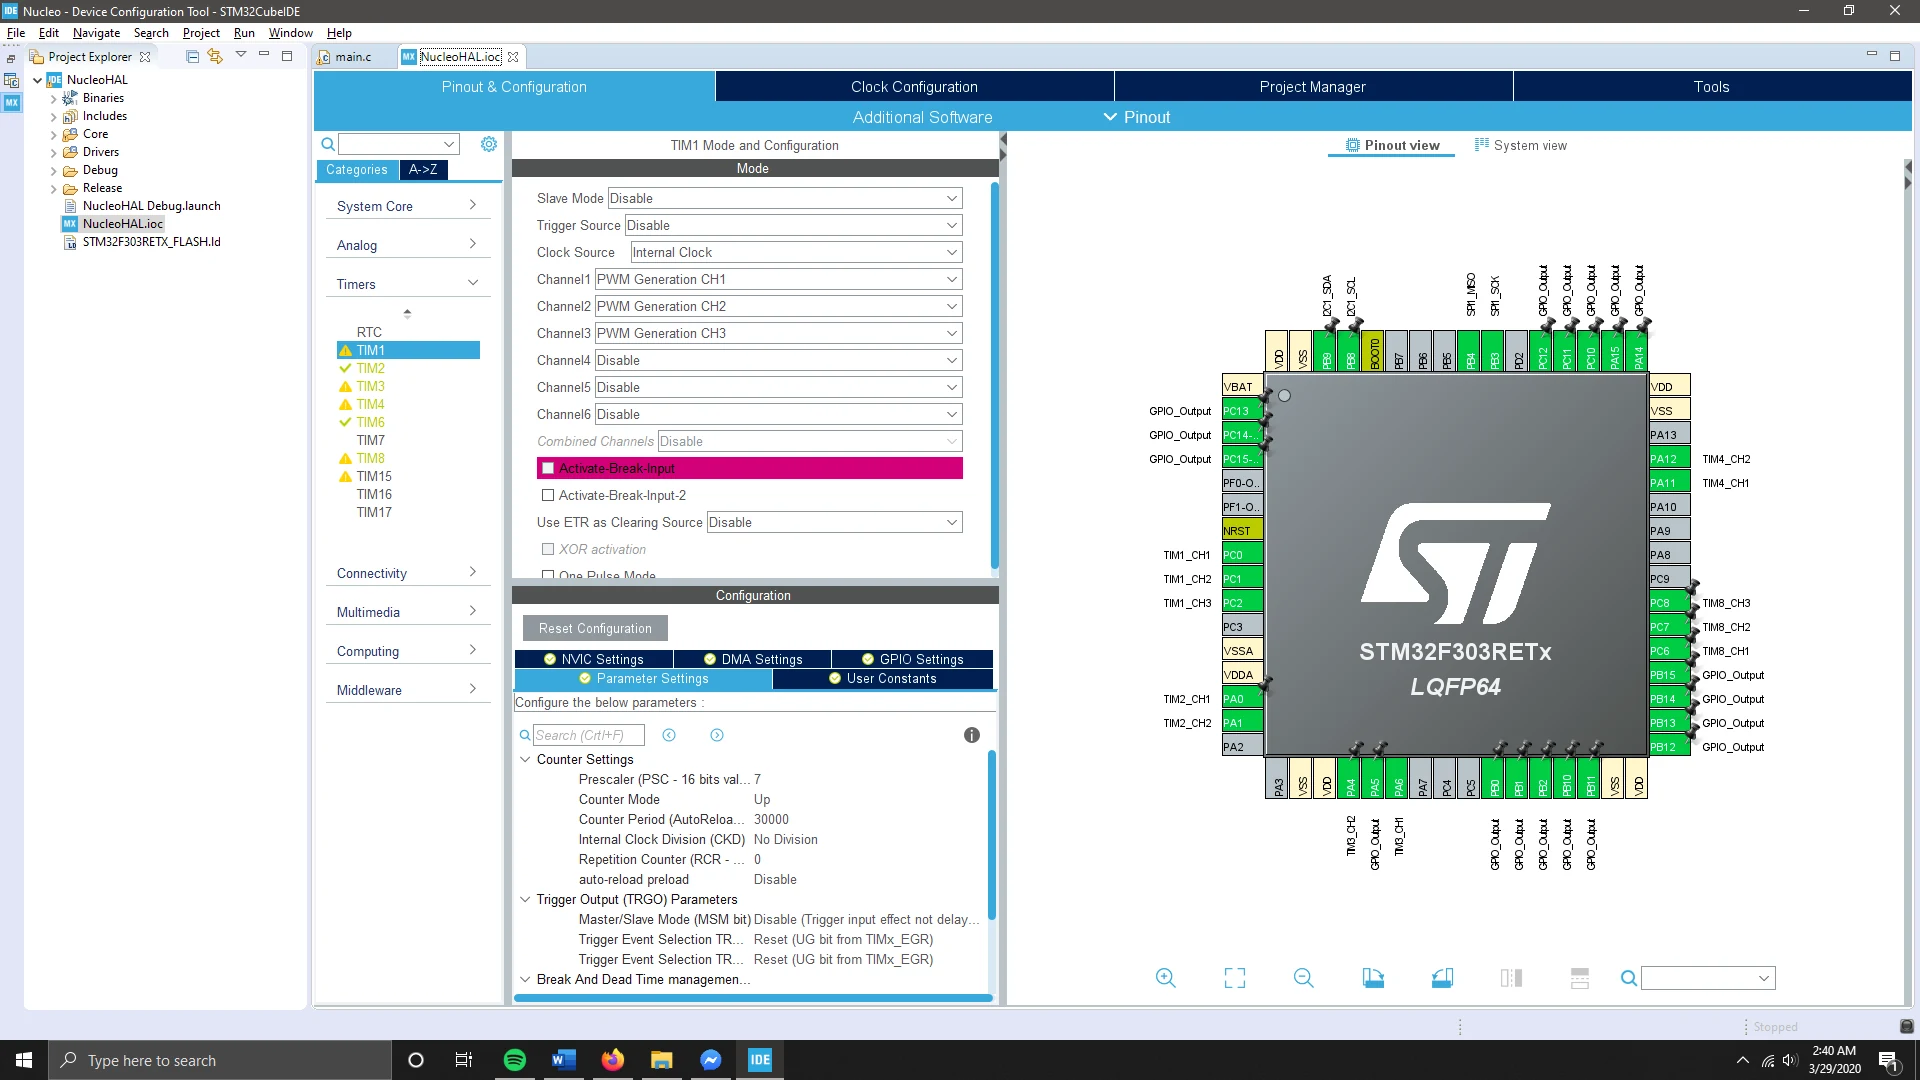This screenshot has width=1920, height=1080.
Task: Open Windows Task View
Action: click(464, 1060)
